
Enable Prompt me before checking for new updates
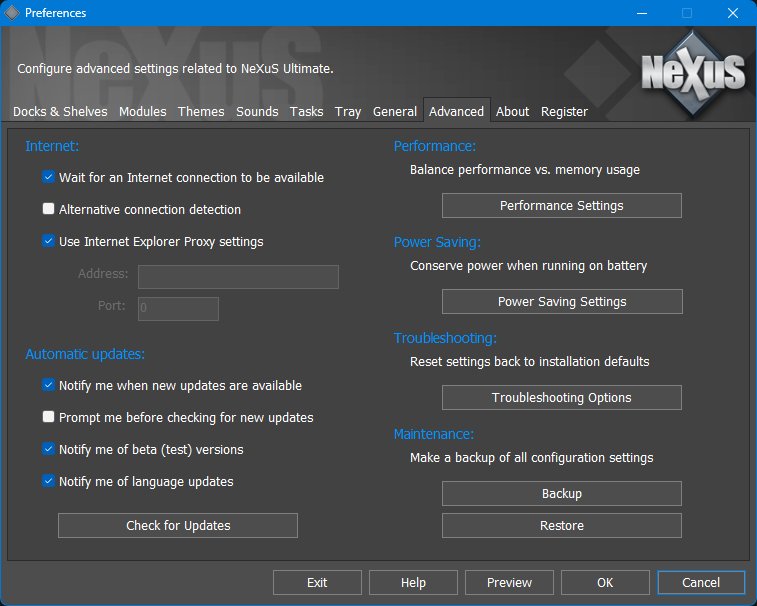[48, 417]
